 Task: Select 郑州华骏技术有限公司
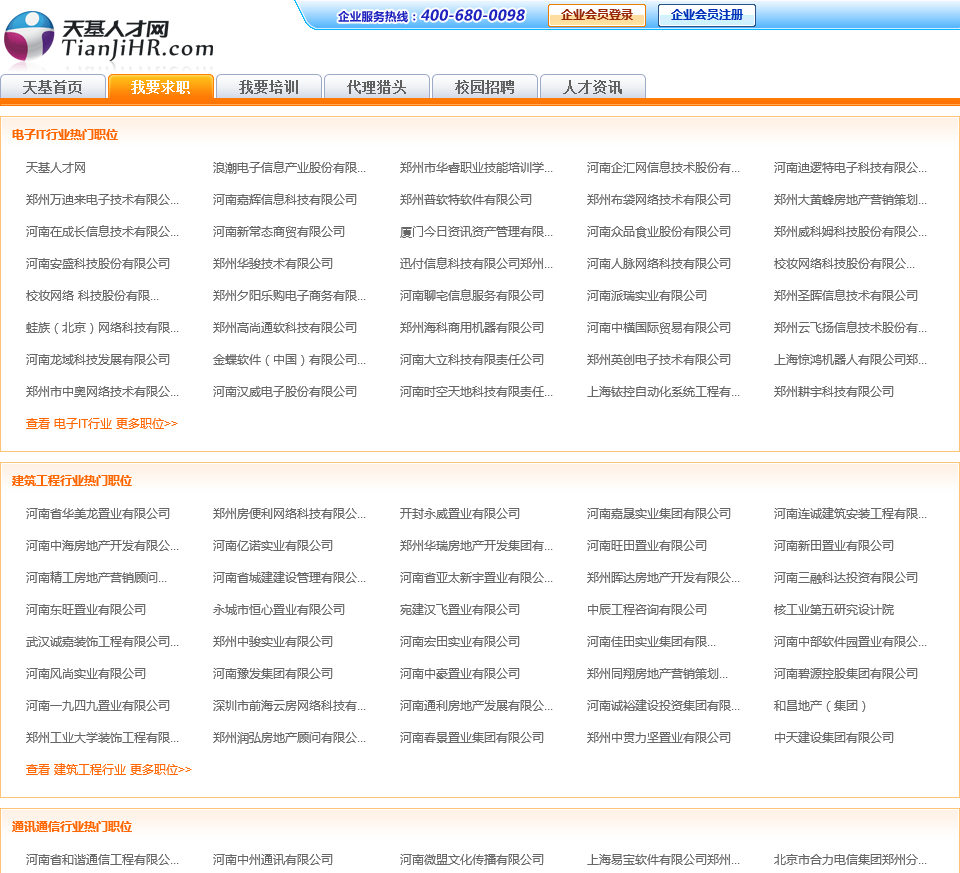pyautogui.click(x=272, y=264)
